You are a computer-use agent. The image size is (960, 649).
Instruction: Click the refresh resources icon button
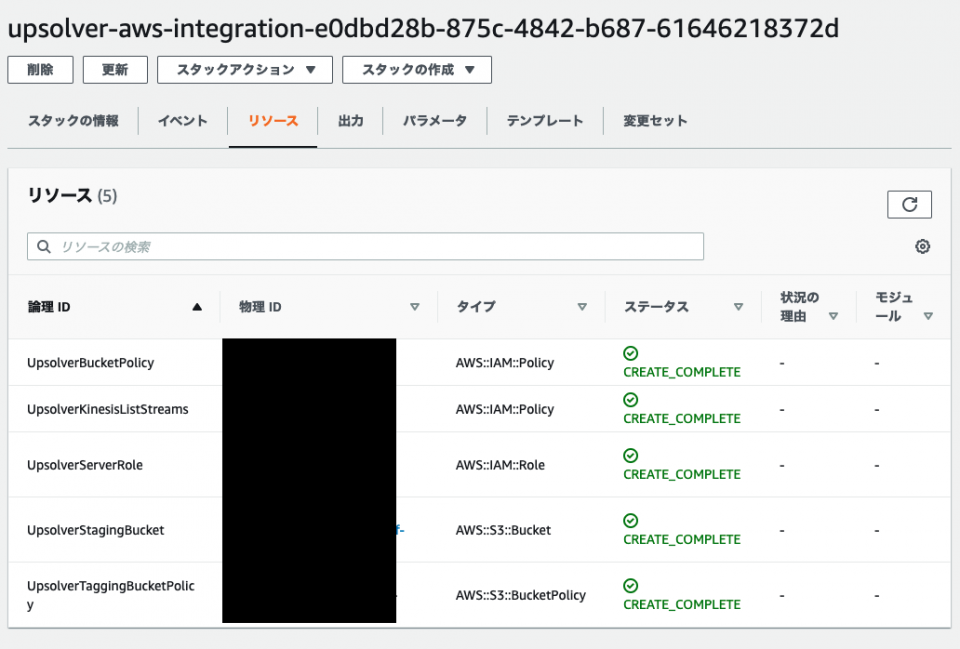[909, 204]
